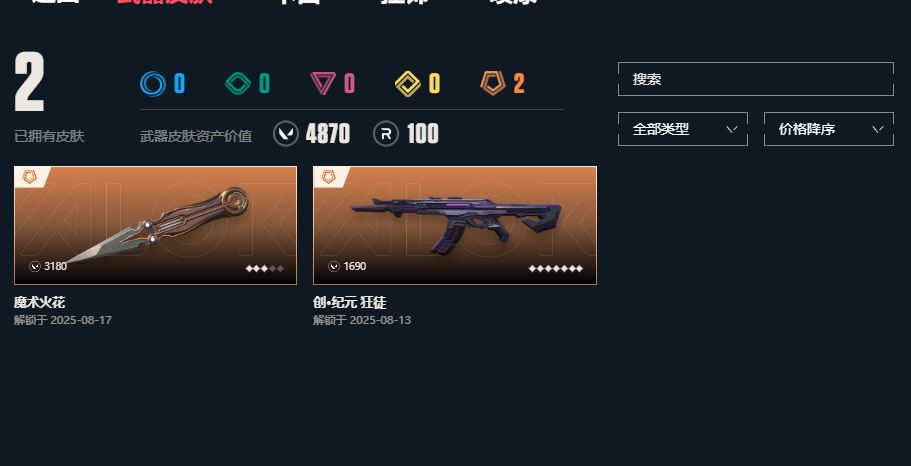911x466 pixels.
Task: Select the red highlighted weapon skins tab
Action: [x=164, y=2]
